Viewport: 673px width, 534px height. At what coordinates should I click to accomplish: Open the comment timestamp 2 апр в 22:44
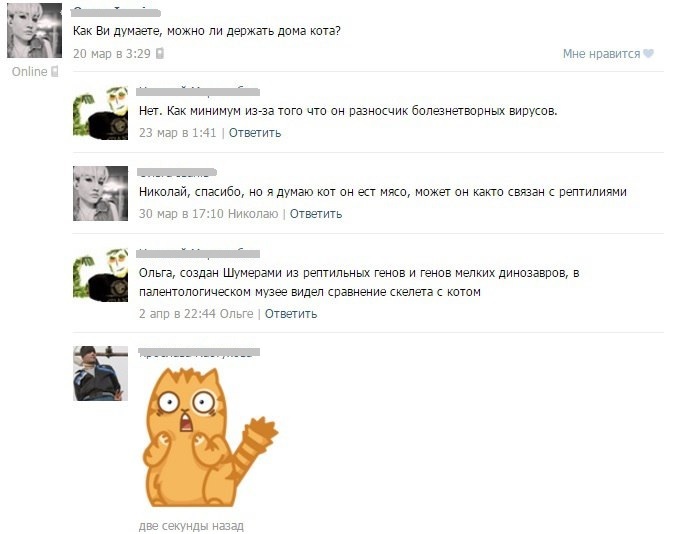click(x=177, y=313)
